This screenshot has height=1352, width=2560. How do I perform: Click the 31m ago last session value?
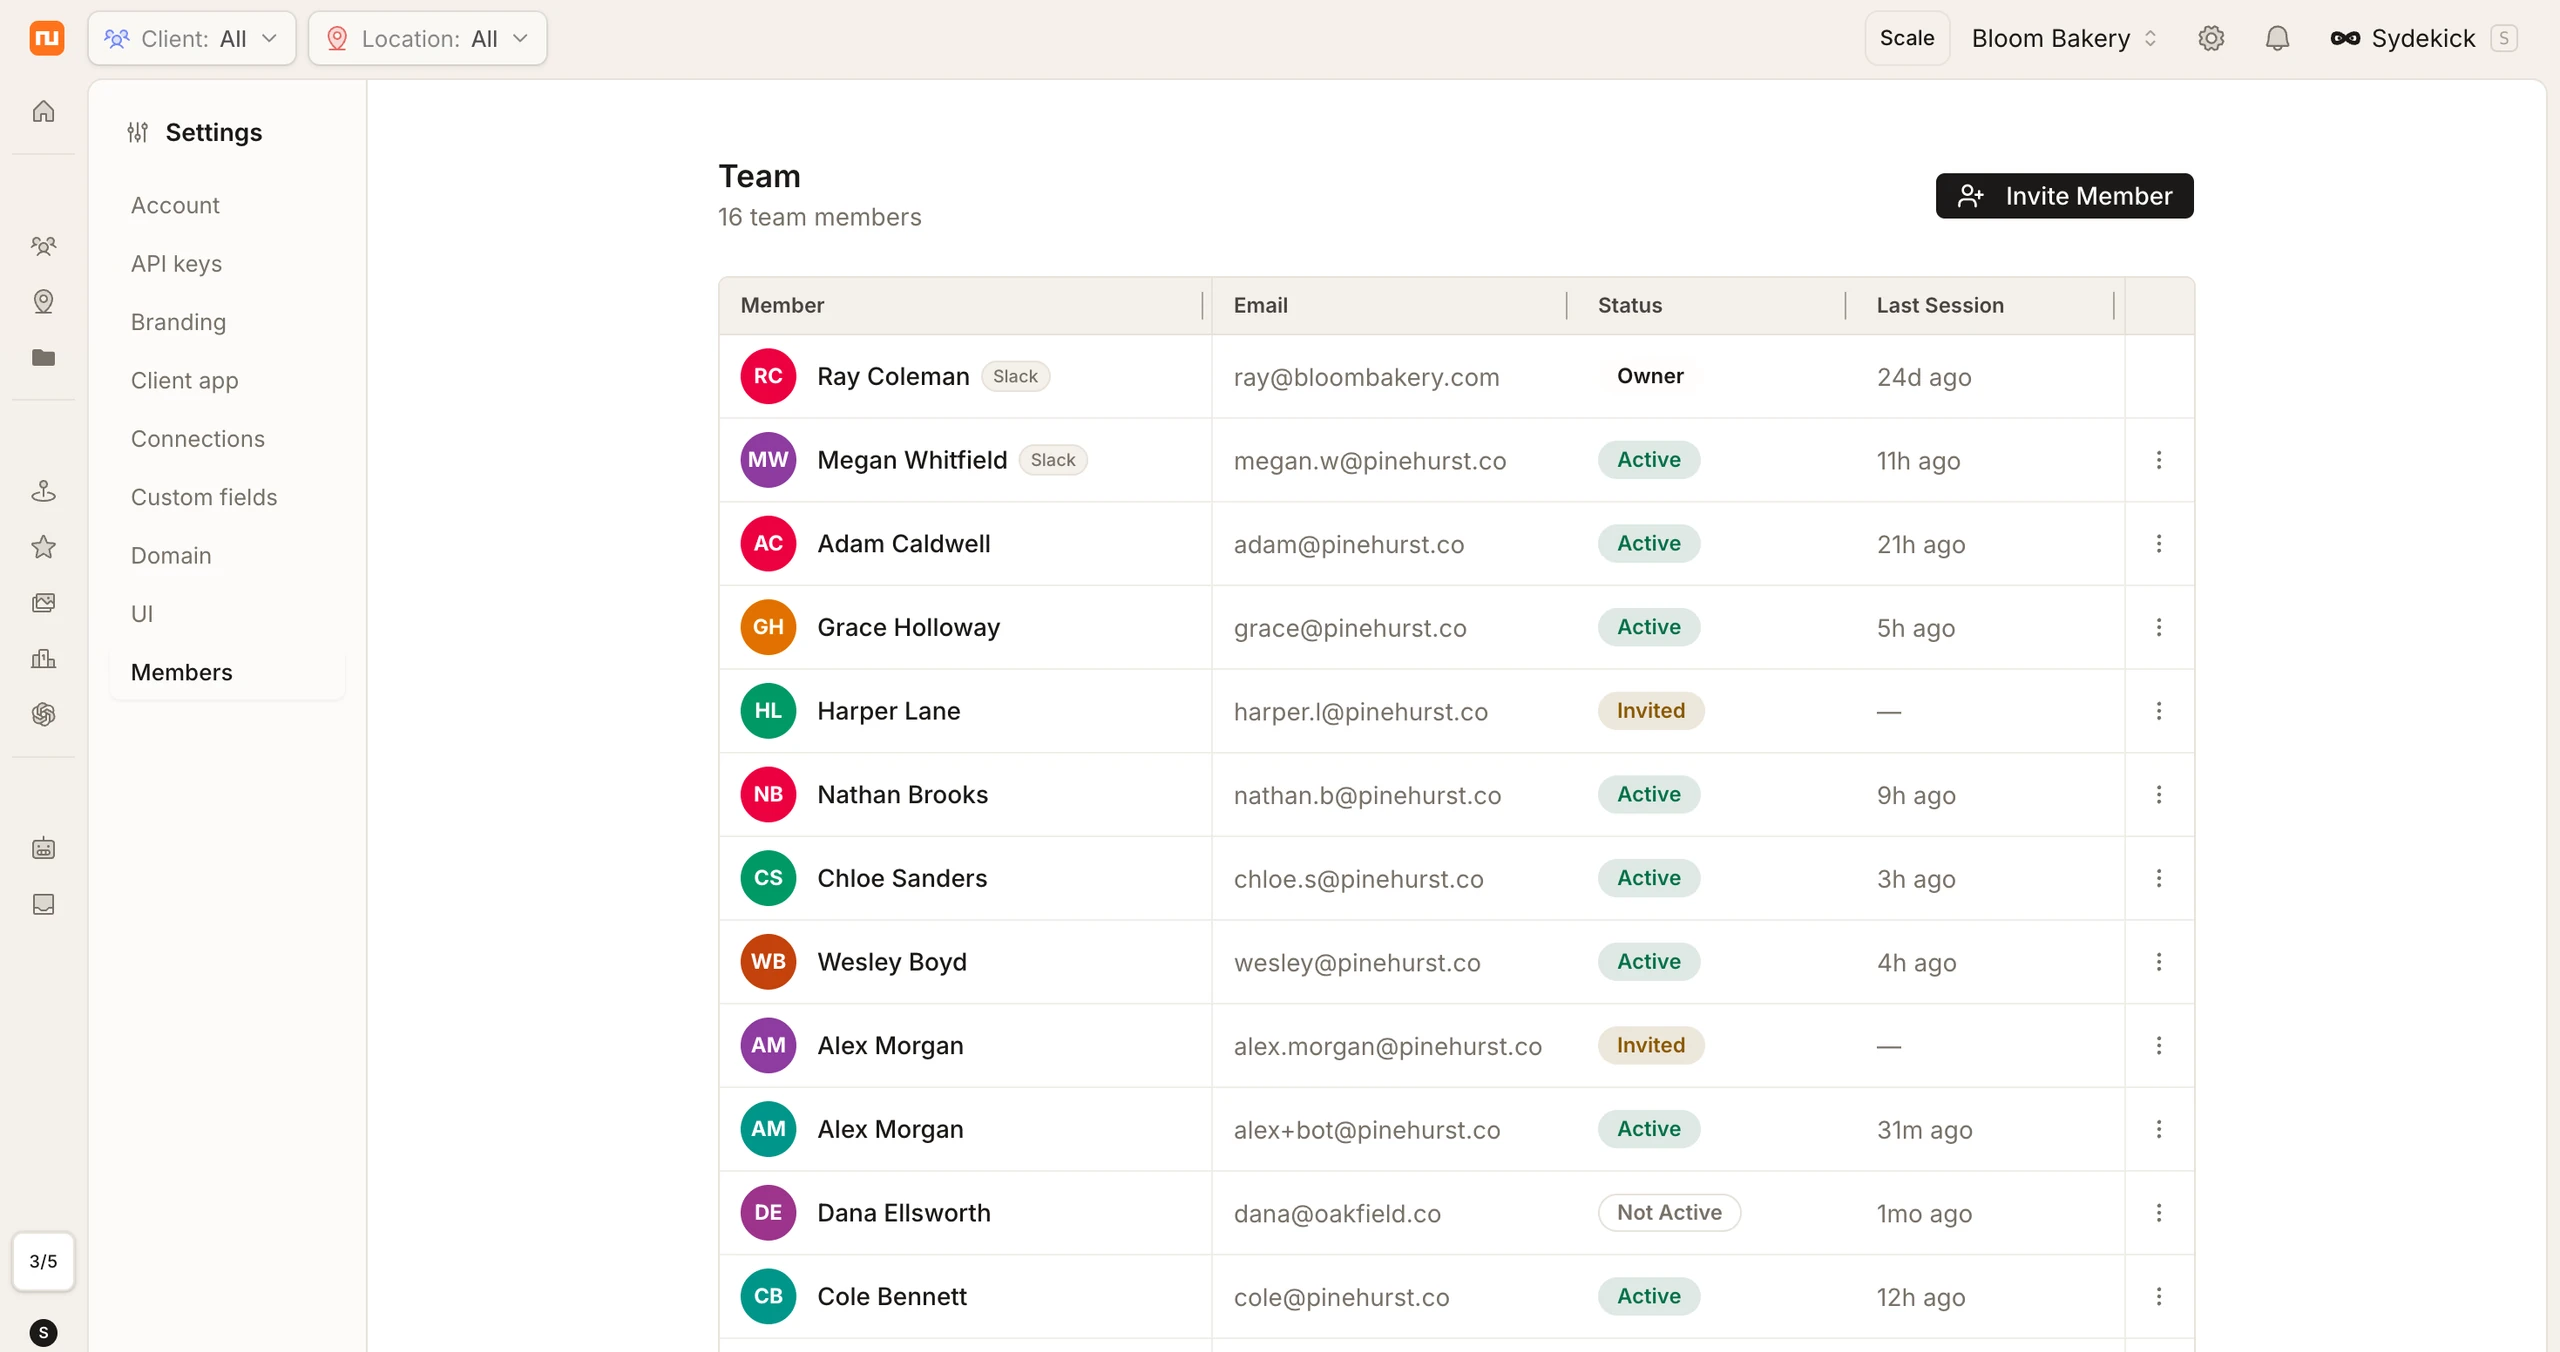coord(1924,1130)
